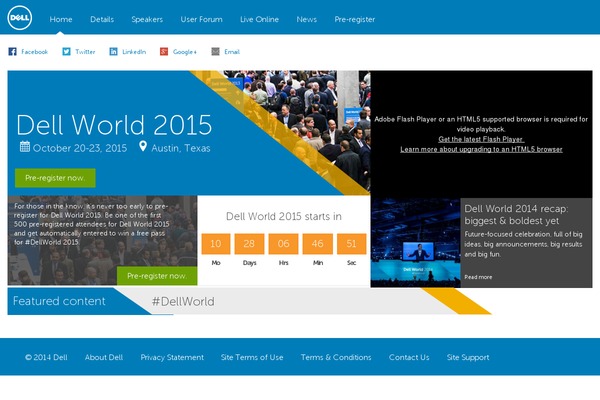Click Pre-register now button over crowd photo
Viewport: 600px width, 400px height.
tap(157, 276)
